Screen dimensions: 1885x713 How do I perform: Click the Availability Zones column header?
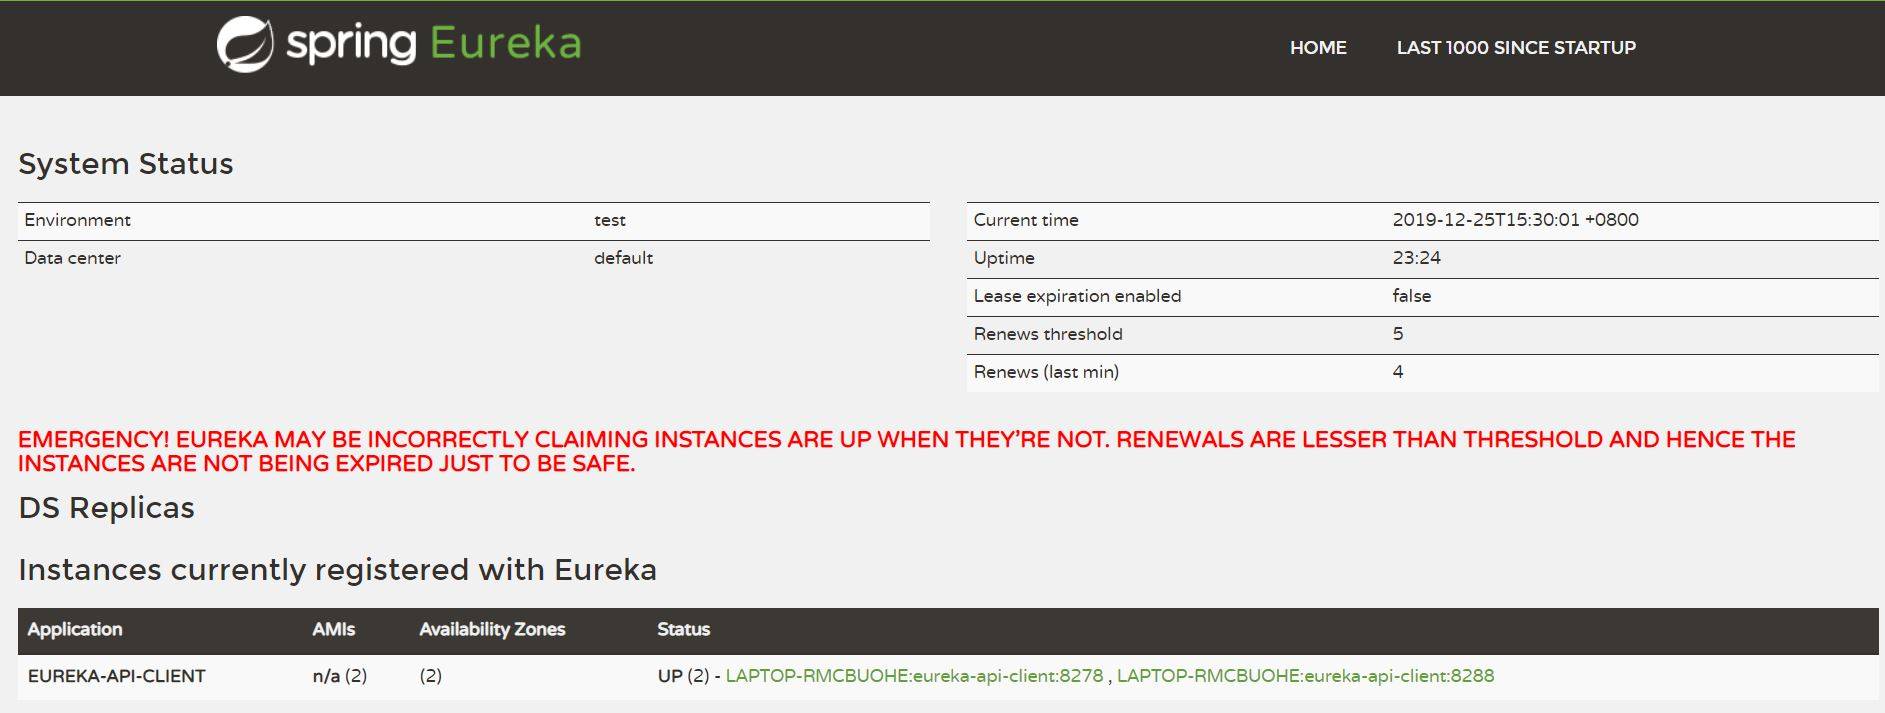(x=492, y=630)
